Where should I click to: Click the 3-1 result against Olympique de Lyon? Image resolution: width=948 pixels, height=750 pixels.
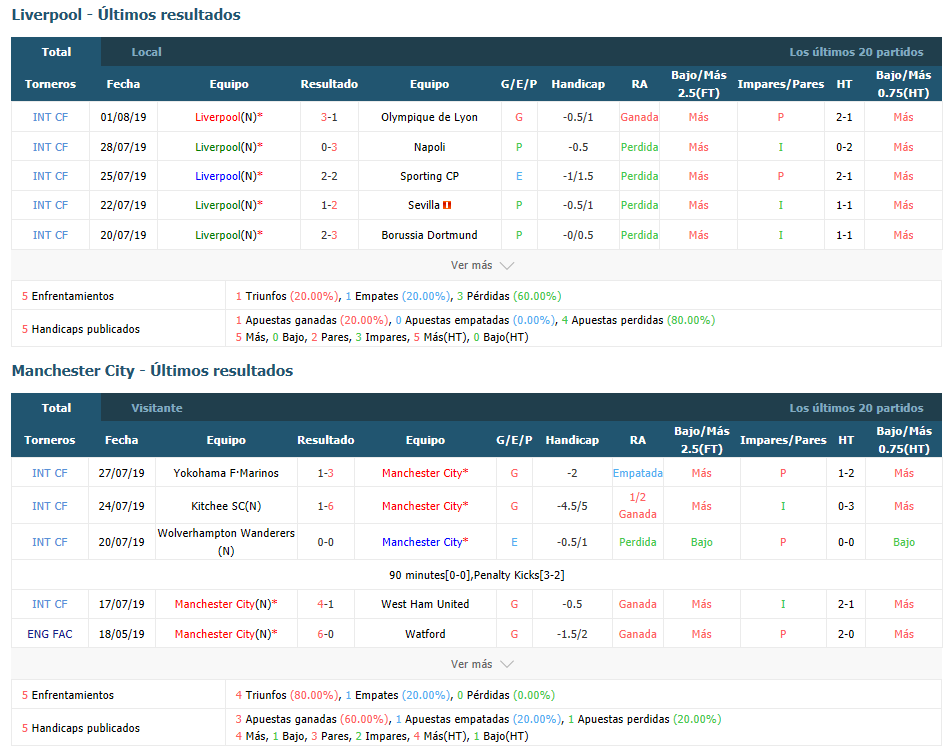[329, 117]
